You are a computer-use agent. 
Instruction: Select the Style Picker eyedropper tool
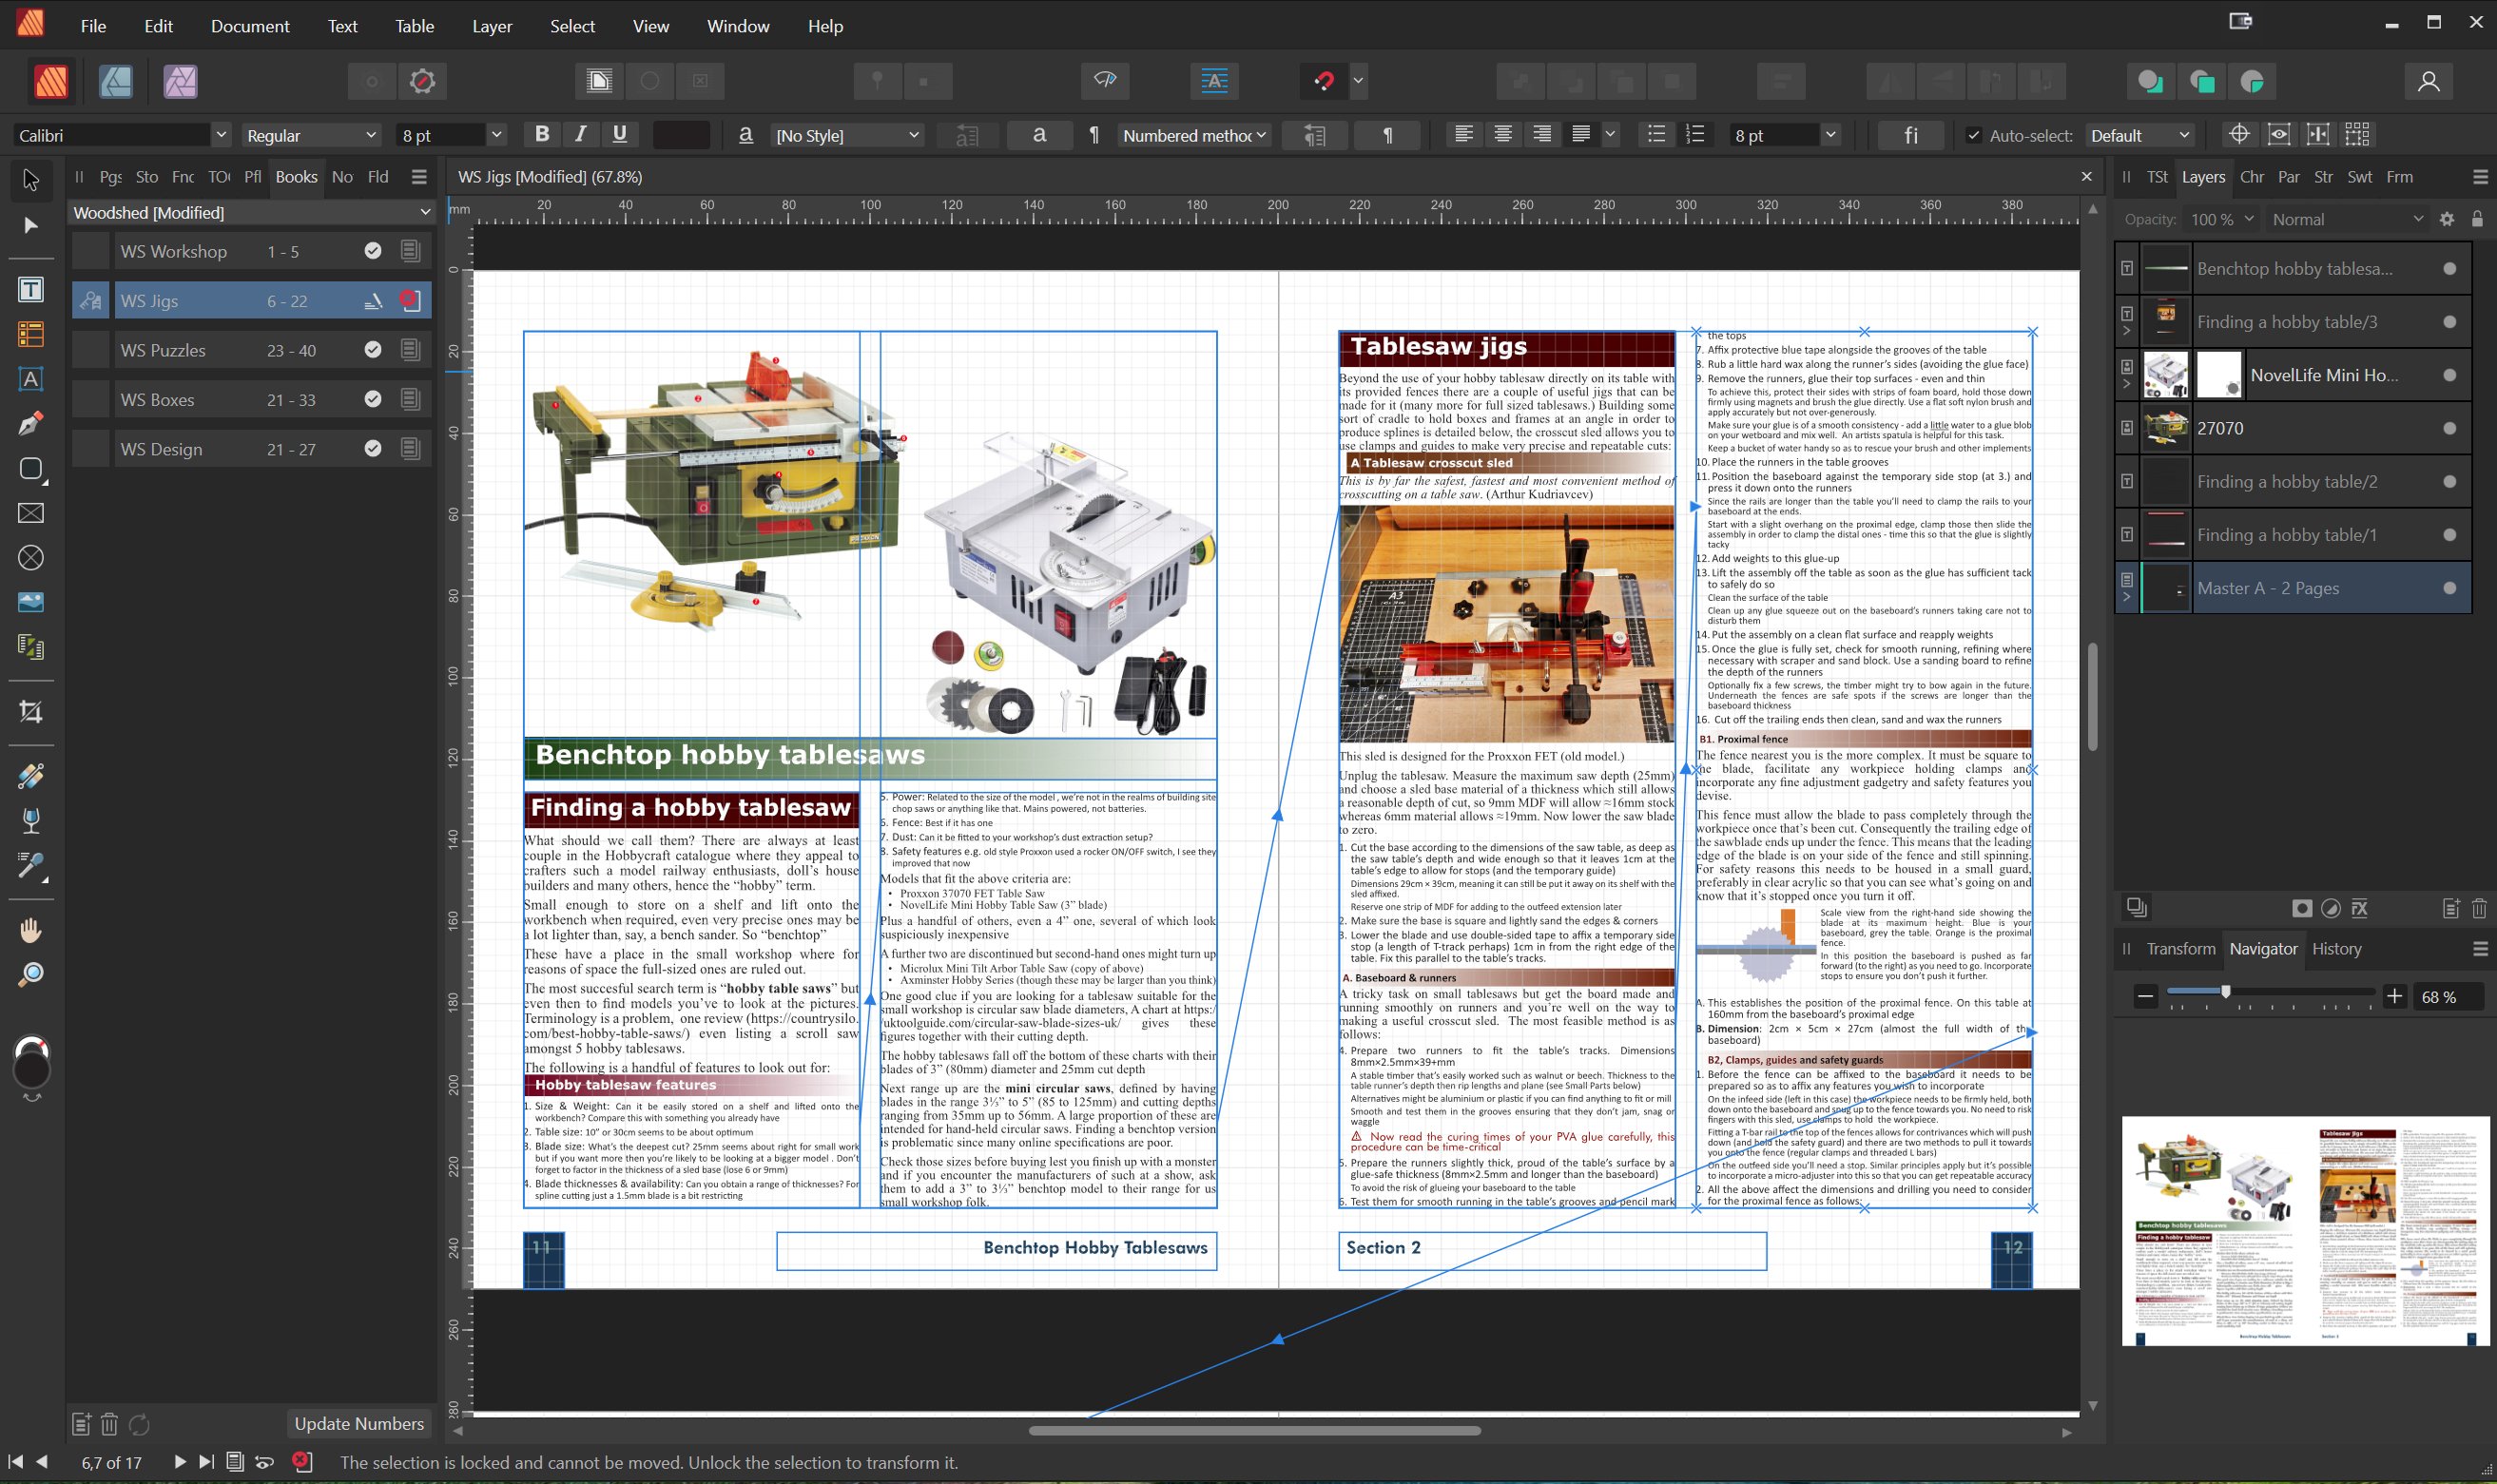(x=31, y=866)
